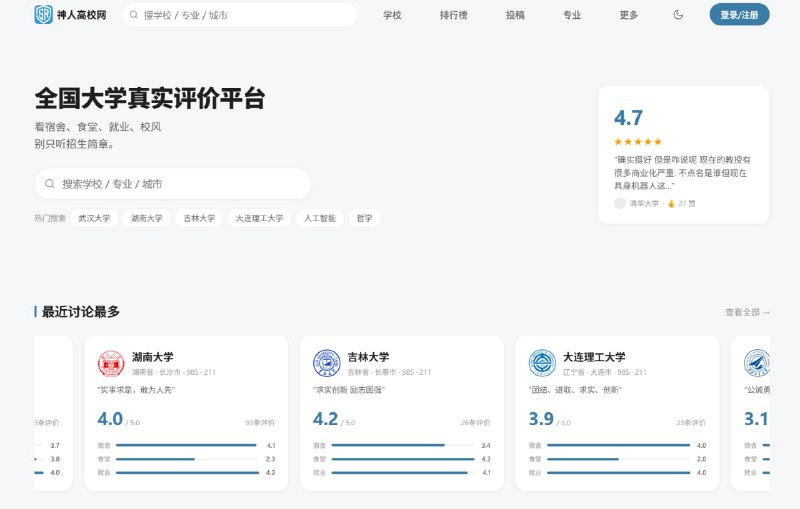Click the 4.7 featured review score
The image size is (800, 509).
click(628, 118)
